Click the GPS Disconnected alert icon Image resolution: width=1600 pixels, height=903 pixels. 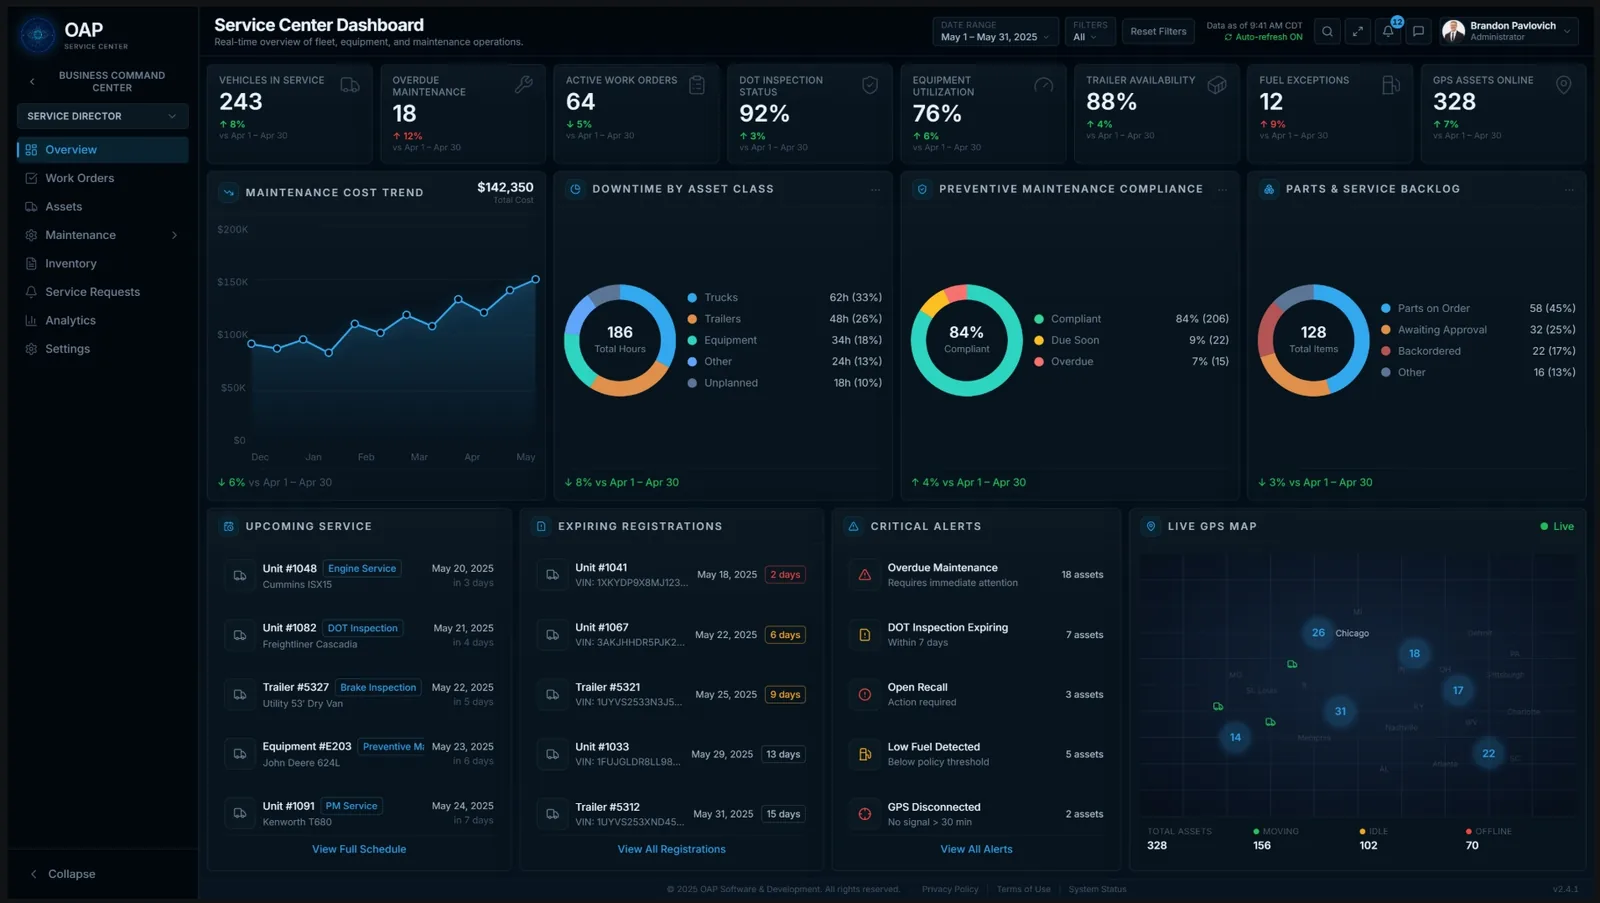(865, 814)
